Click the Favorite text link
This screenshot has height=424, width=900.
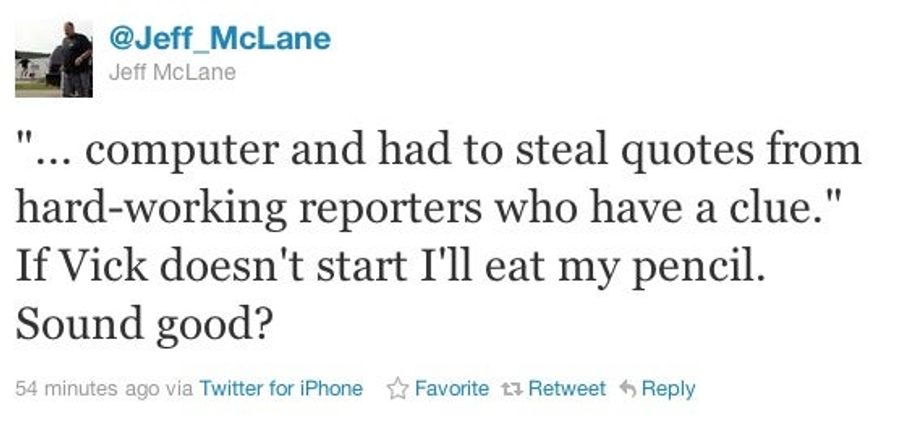[x=452, y=388]
